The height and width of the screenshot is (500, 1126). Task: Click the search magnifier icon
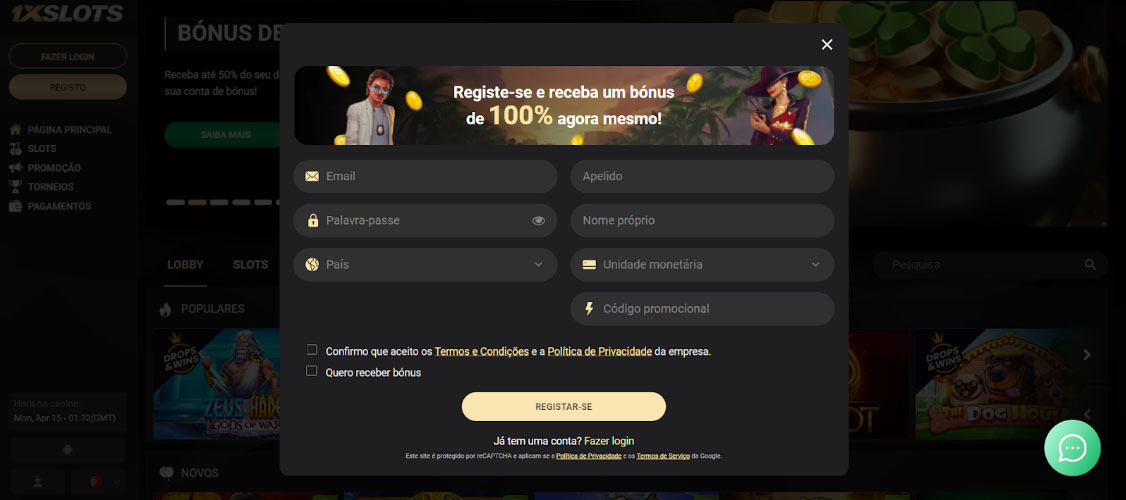click(1090, 264)
